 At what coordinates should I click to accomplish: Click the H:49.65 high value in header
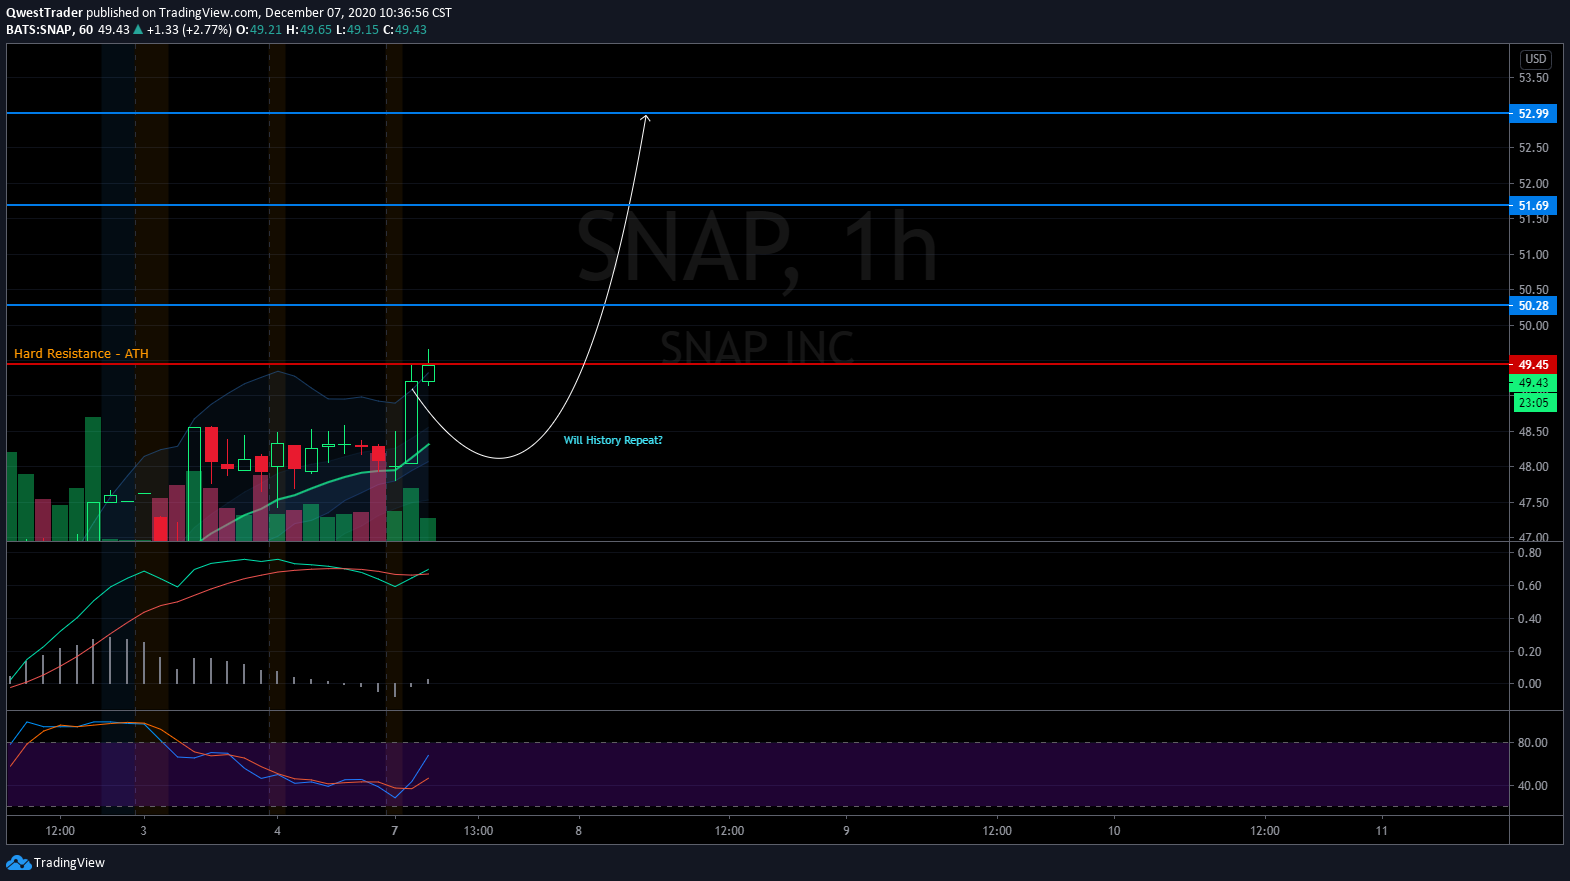309,30
